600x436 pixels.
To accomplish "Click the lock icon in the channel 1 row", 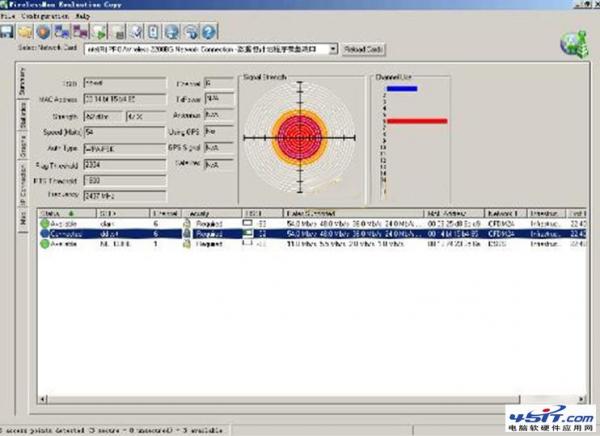I will pos(187,243).
